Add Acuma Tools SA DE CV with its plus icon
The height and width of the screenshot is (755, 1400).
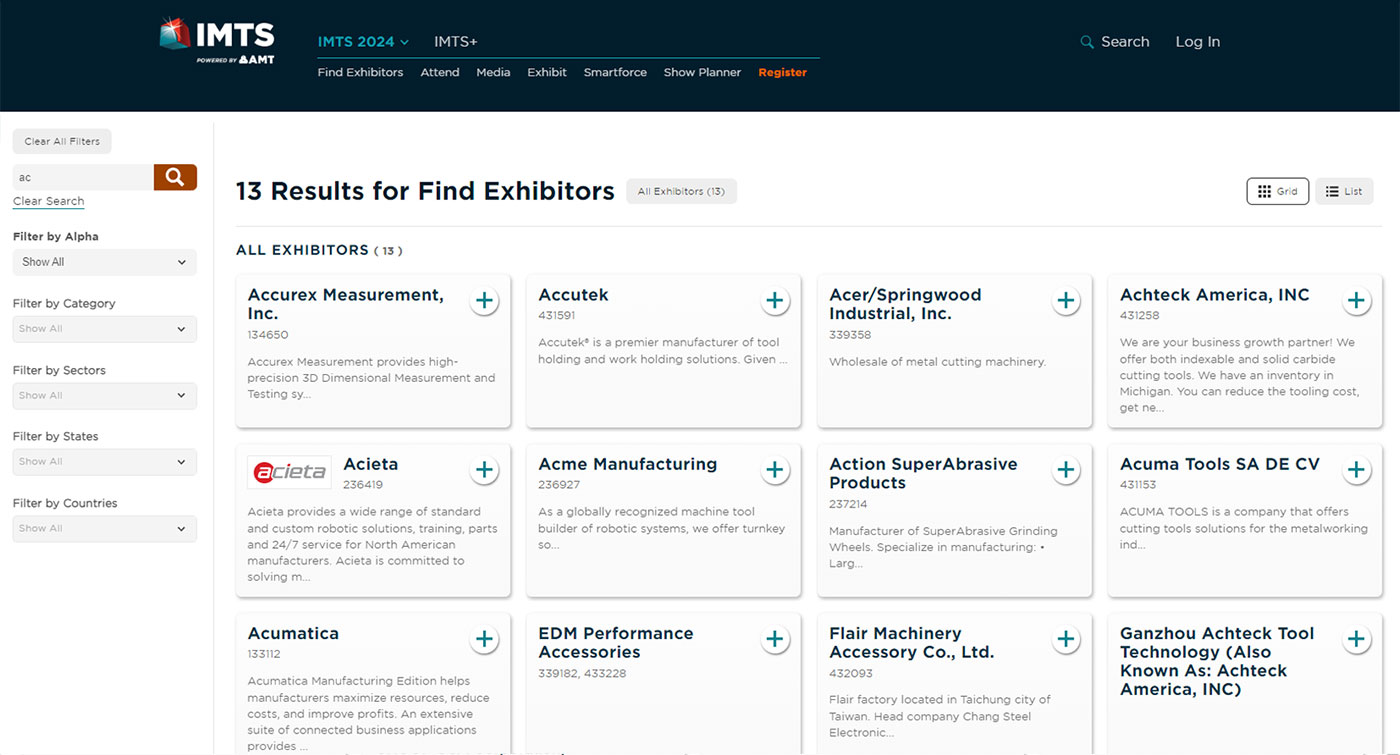[1356, 469]
